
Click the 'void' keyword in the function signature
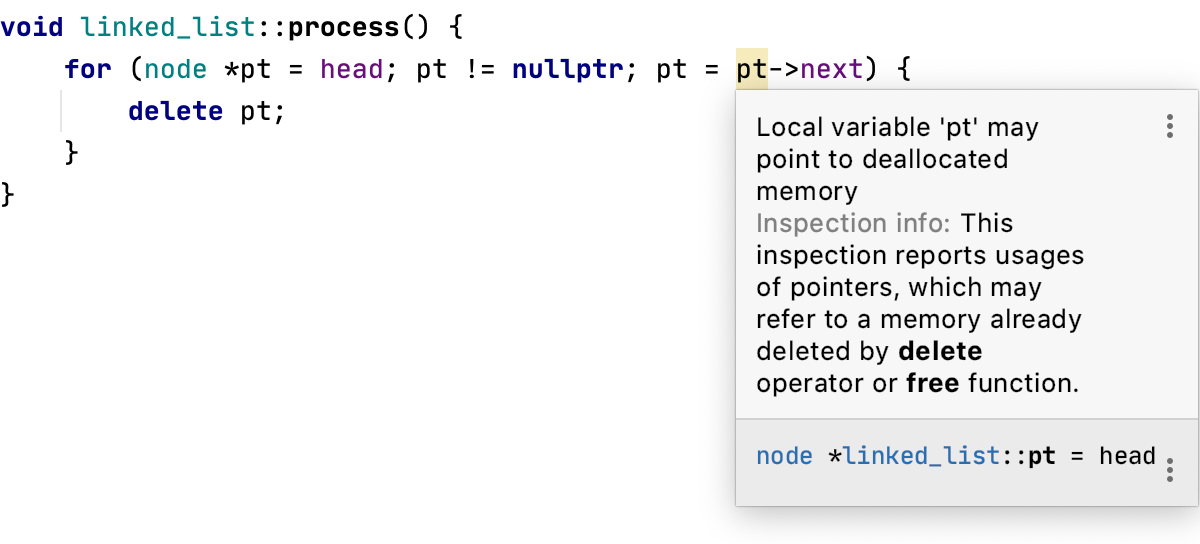click(x=32, y=28)
